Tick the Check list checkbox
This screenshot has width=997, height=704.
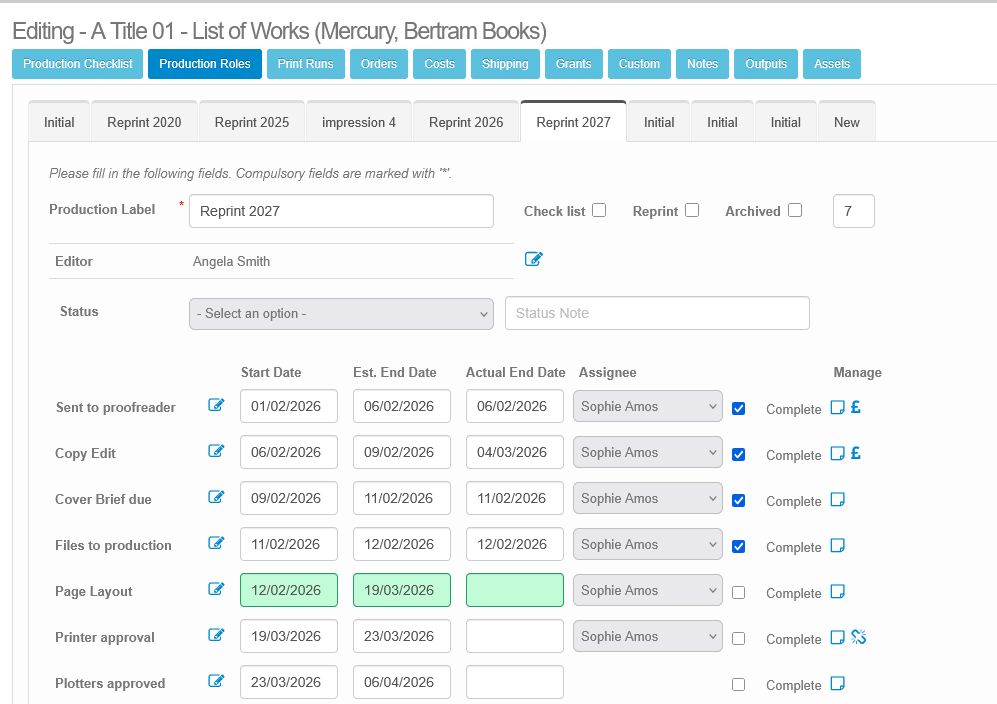599,210
